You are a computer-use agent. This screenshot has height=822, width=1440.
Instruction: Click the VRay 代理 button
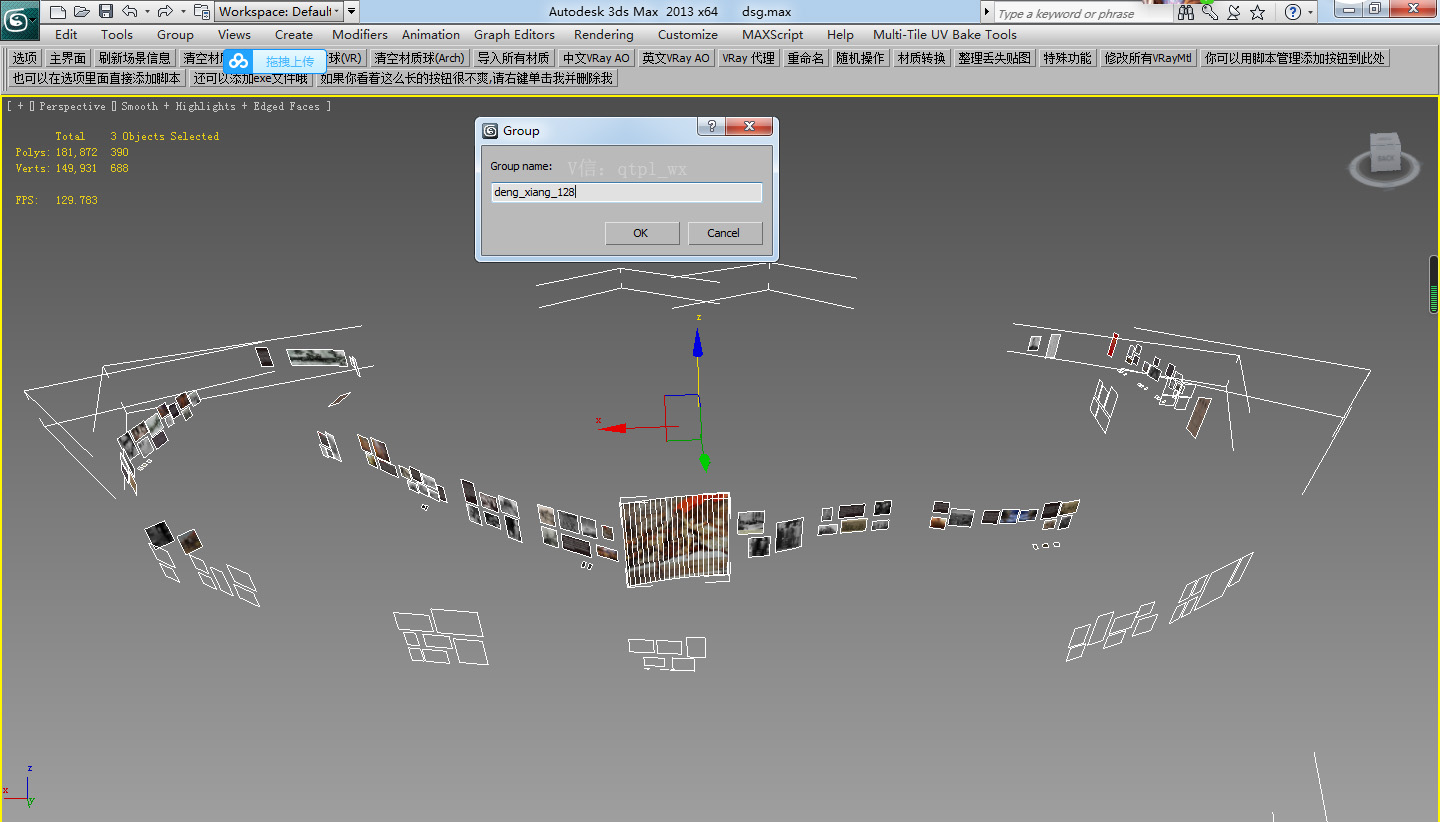pos(749,58)
